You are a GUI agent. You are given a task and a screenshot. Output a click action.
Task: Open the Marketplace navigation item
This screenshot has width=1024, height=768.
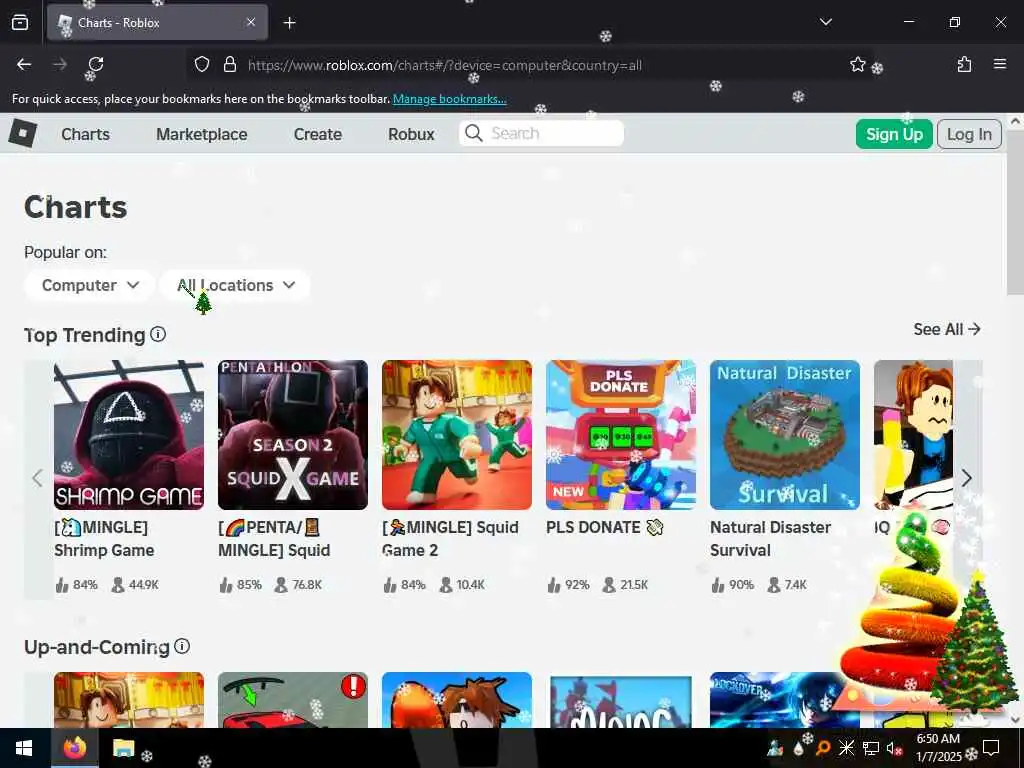(202, 134)
